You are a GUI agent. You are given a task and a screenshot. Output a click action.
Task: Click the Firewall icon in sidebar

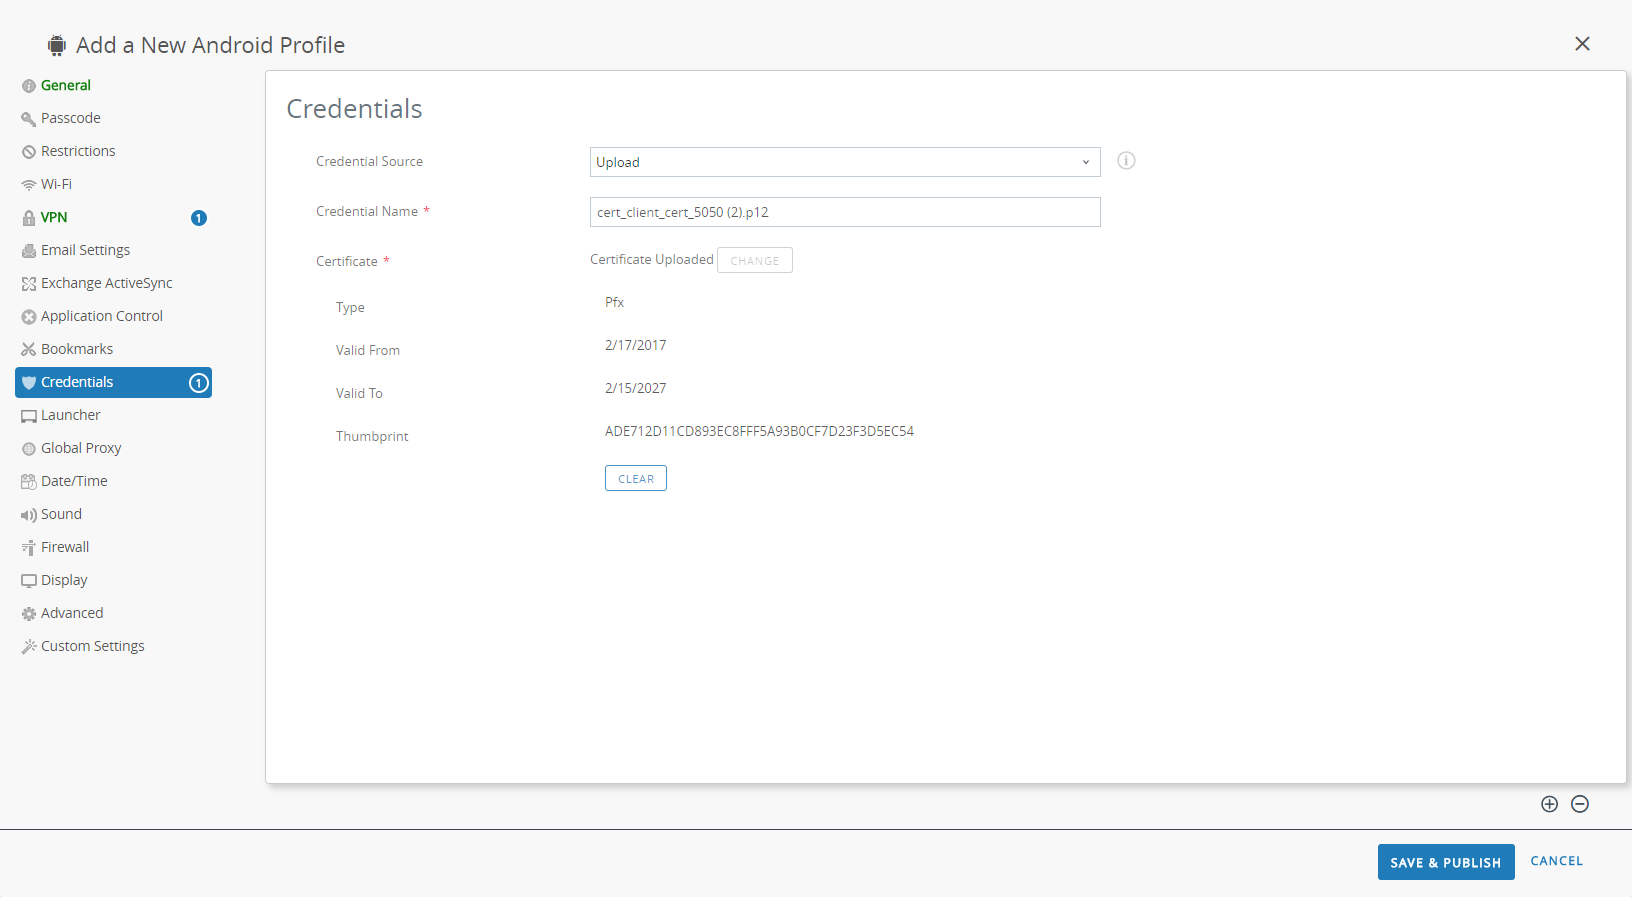pyautogui.click(x=28, y=548)
